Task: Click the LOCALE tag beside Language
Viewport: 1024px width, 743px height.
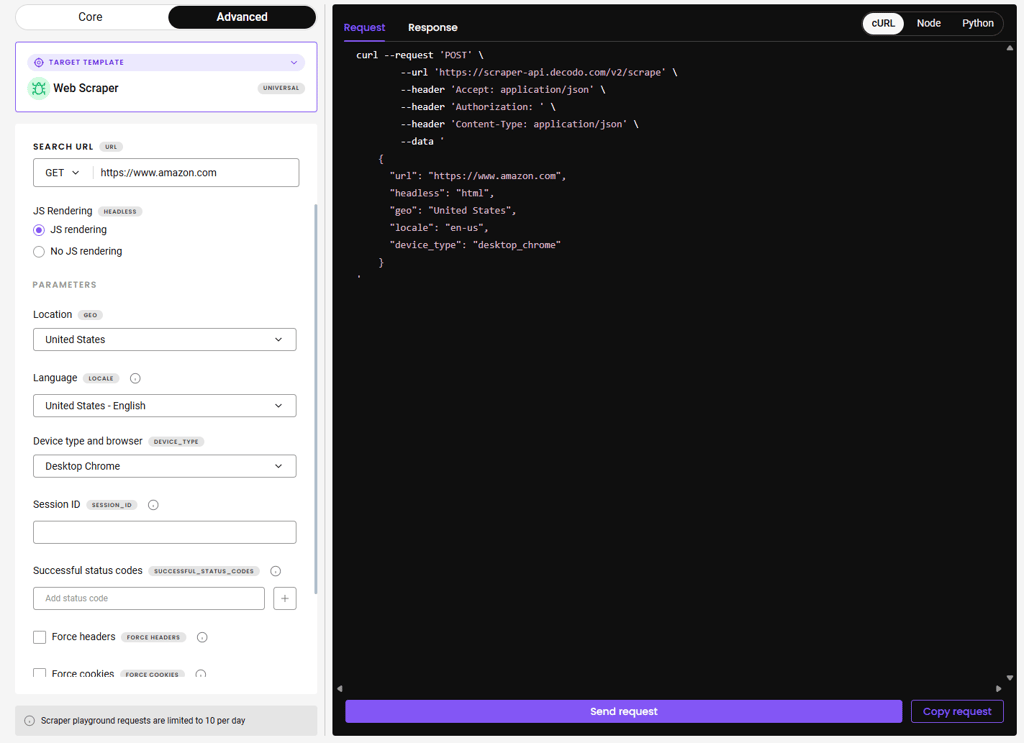Action: [101, 378]
